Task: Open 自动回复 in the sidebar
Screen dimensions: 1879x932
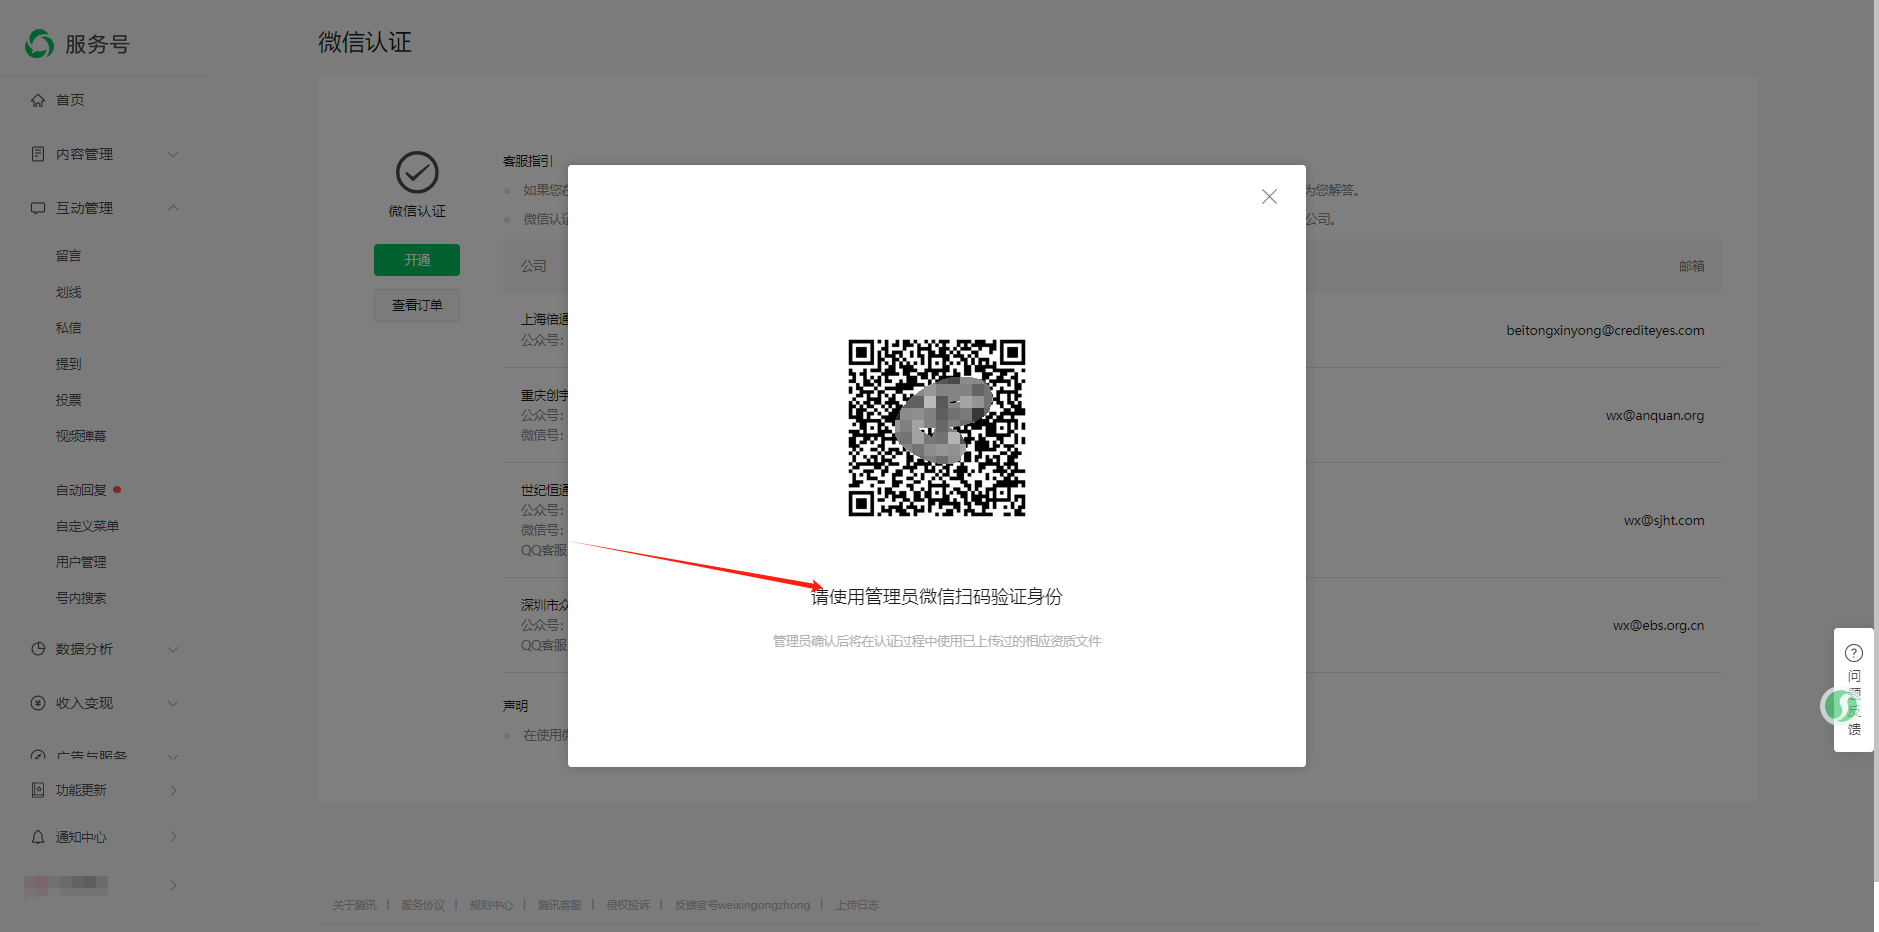Action: click(x=81, y=490)
